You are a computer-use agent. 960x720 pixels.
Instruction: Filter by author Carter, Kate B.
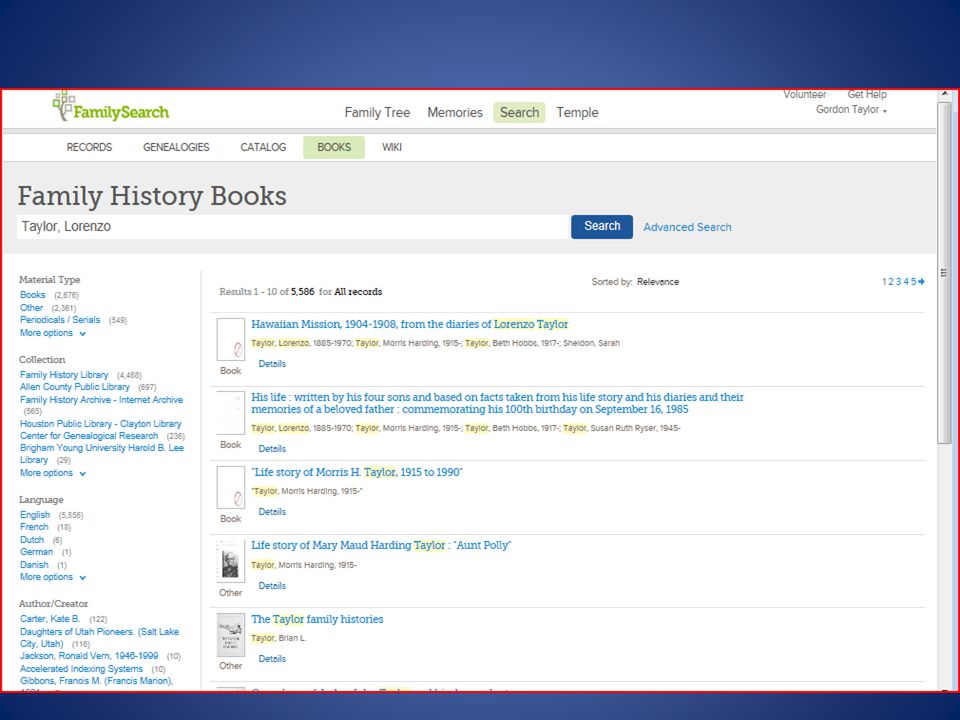[x=50, y=619]
